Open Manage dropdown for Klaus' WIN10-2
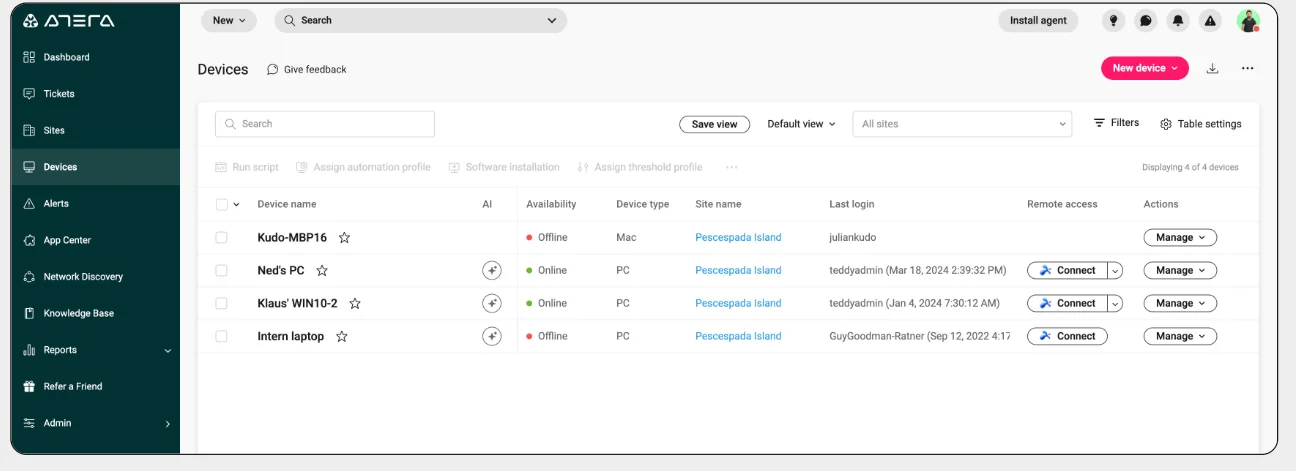The width and height of the screenshot is (1296, 471). (1180, 304)
